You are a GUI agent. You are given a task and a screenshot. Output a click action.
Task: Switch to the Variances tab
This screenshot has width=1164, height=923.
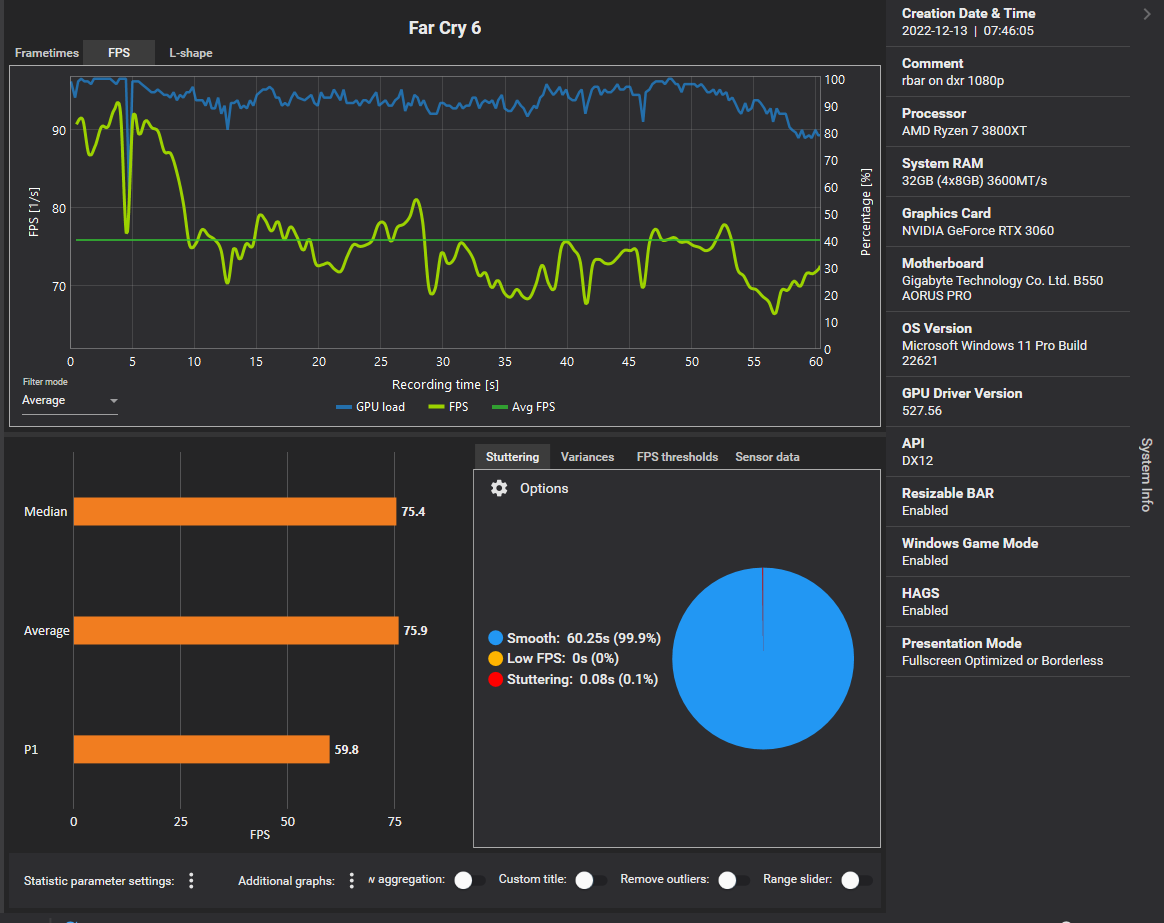click(587, 457)
